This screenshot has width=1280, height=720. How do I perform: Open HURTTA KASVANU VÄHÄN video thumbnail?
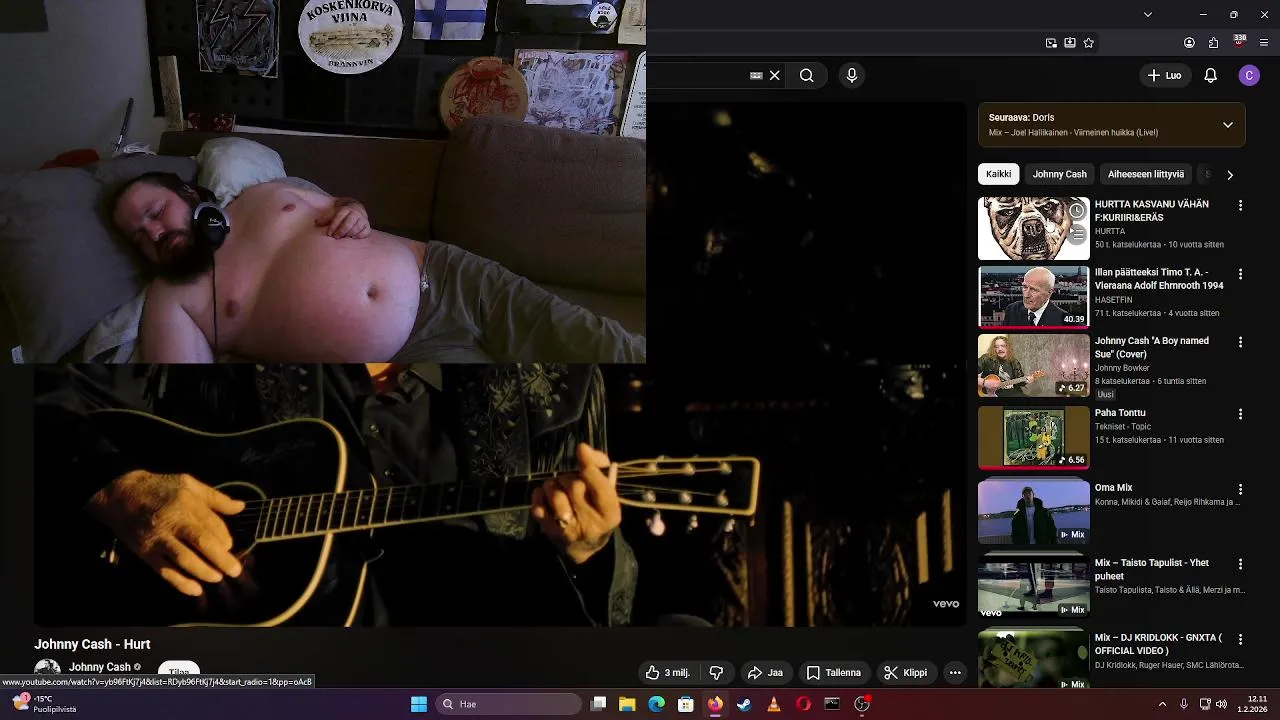1033,229
